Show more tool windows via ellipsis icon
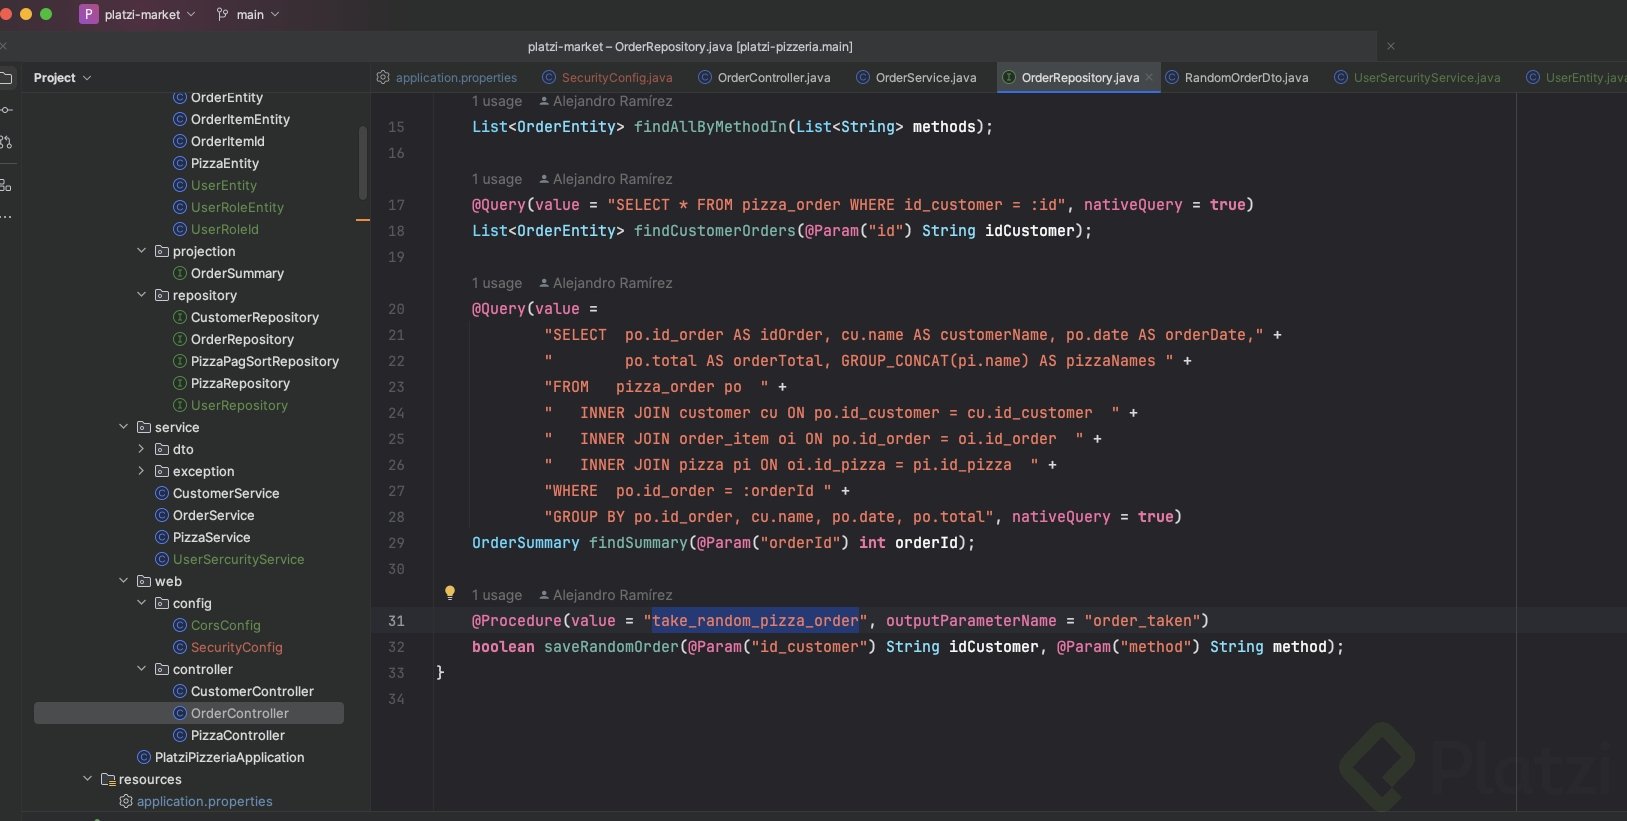Viewport: 1627px width, 821px height. click(6, 216)
